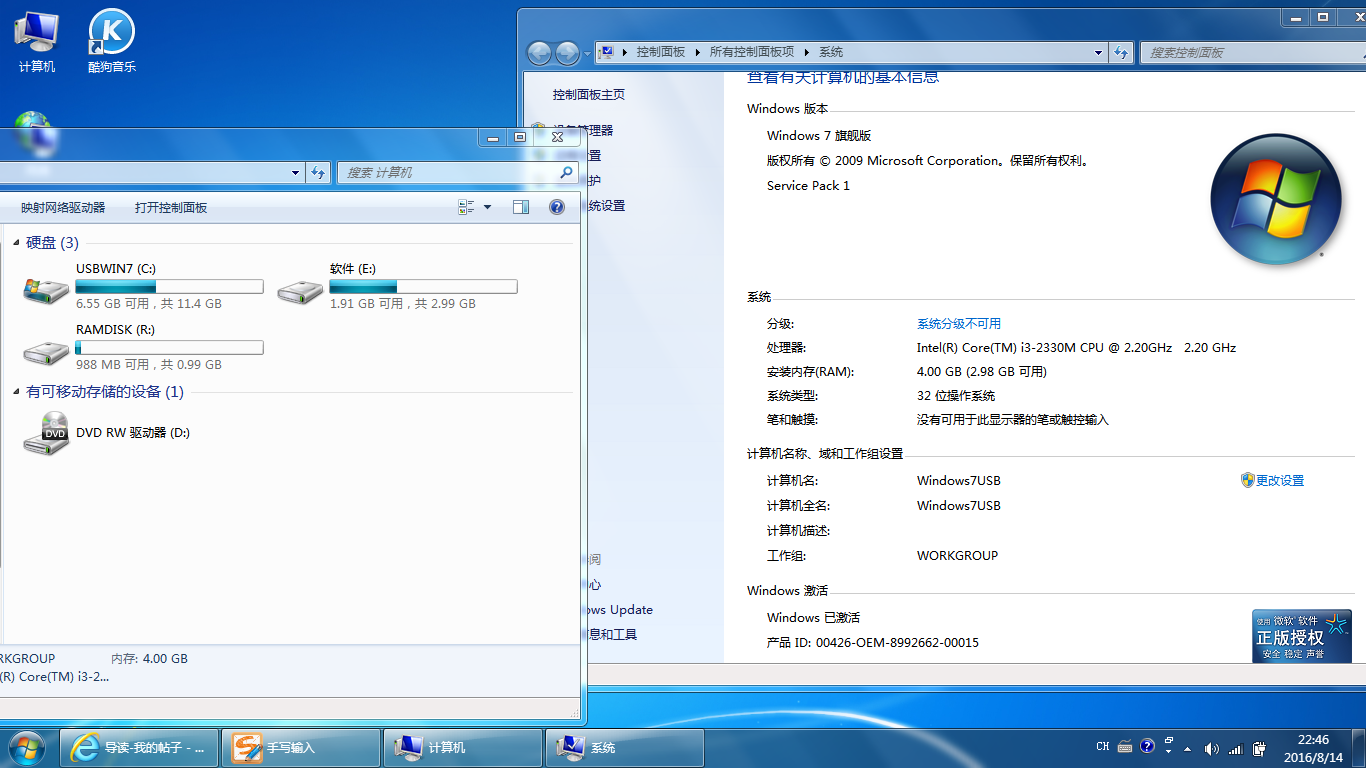Open the Computer window address history dropdown
This screenshot has height=768, width=1366.
click(x=295, y=172)
